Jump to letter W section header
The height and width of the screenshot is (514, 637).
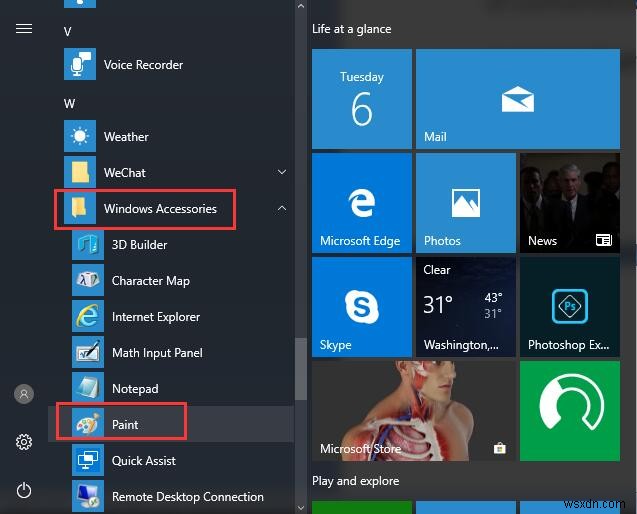point(69,104)
